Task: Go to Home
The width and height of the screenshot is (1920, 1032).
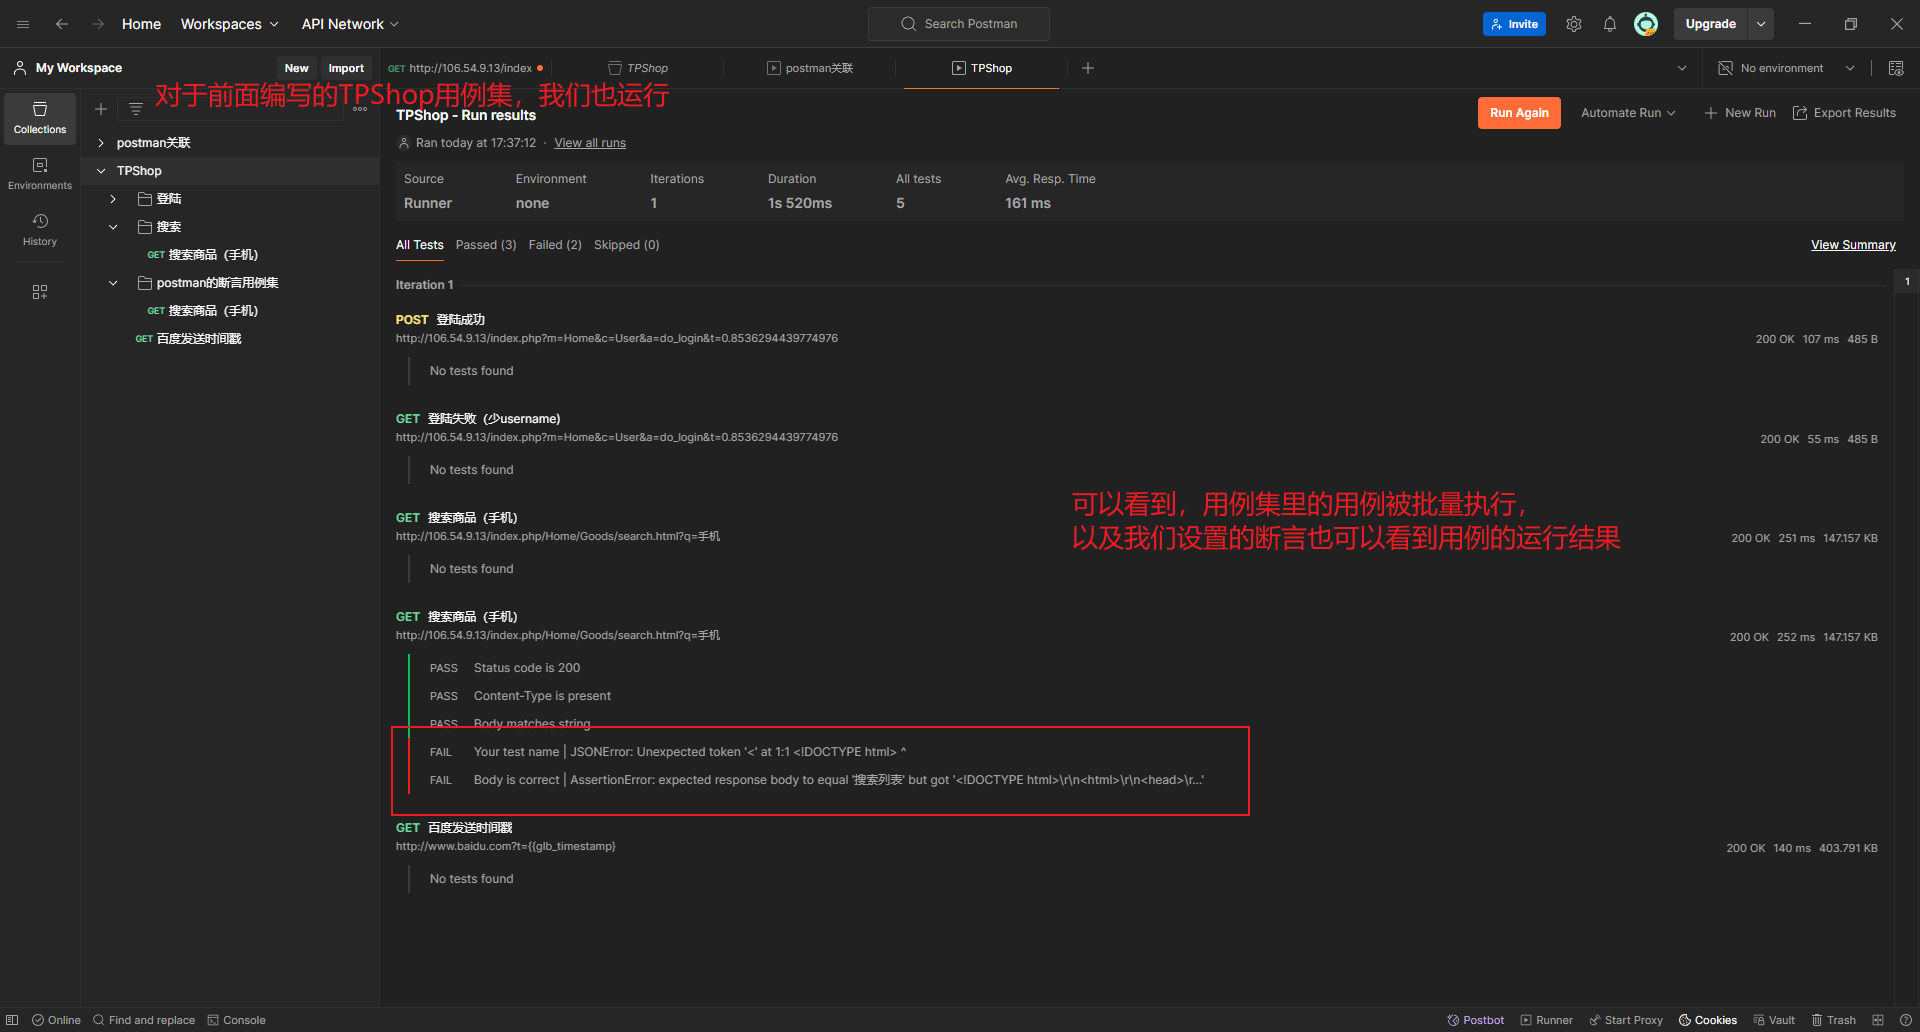Action: [141, 24]
